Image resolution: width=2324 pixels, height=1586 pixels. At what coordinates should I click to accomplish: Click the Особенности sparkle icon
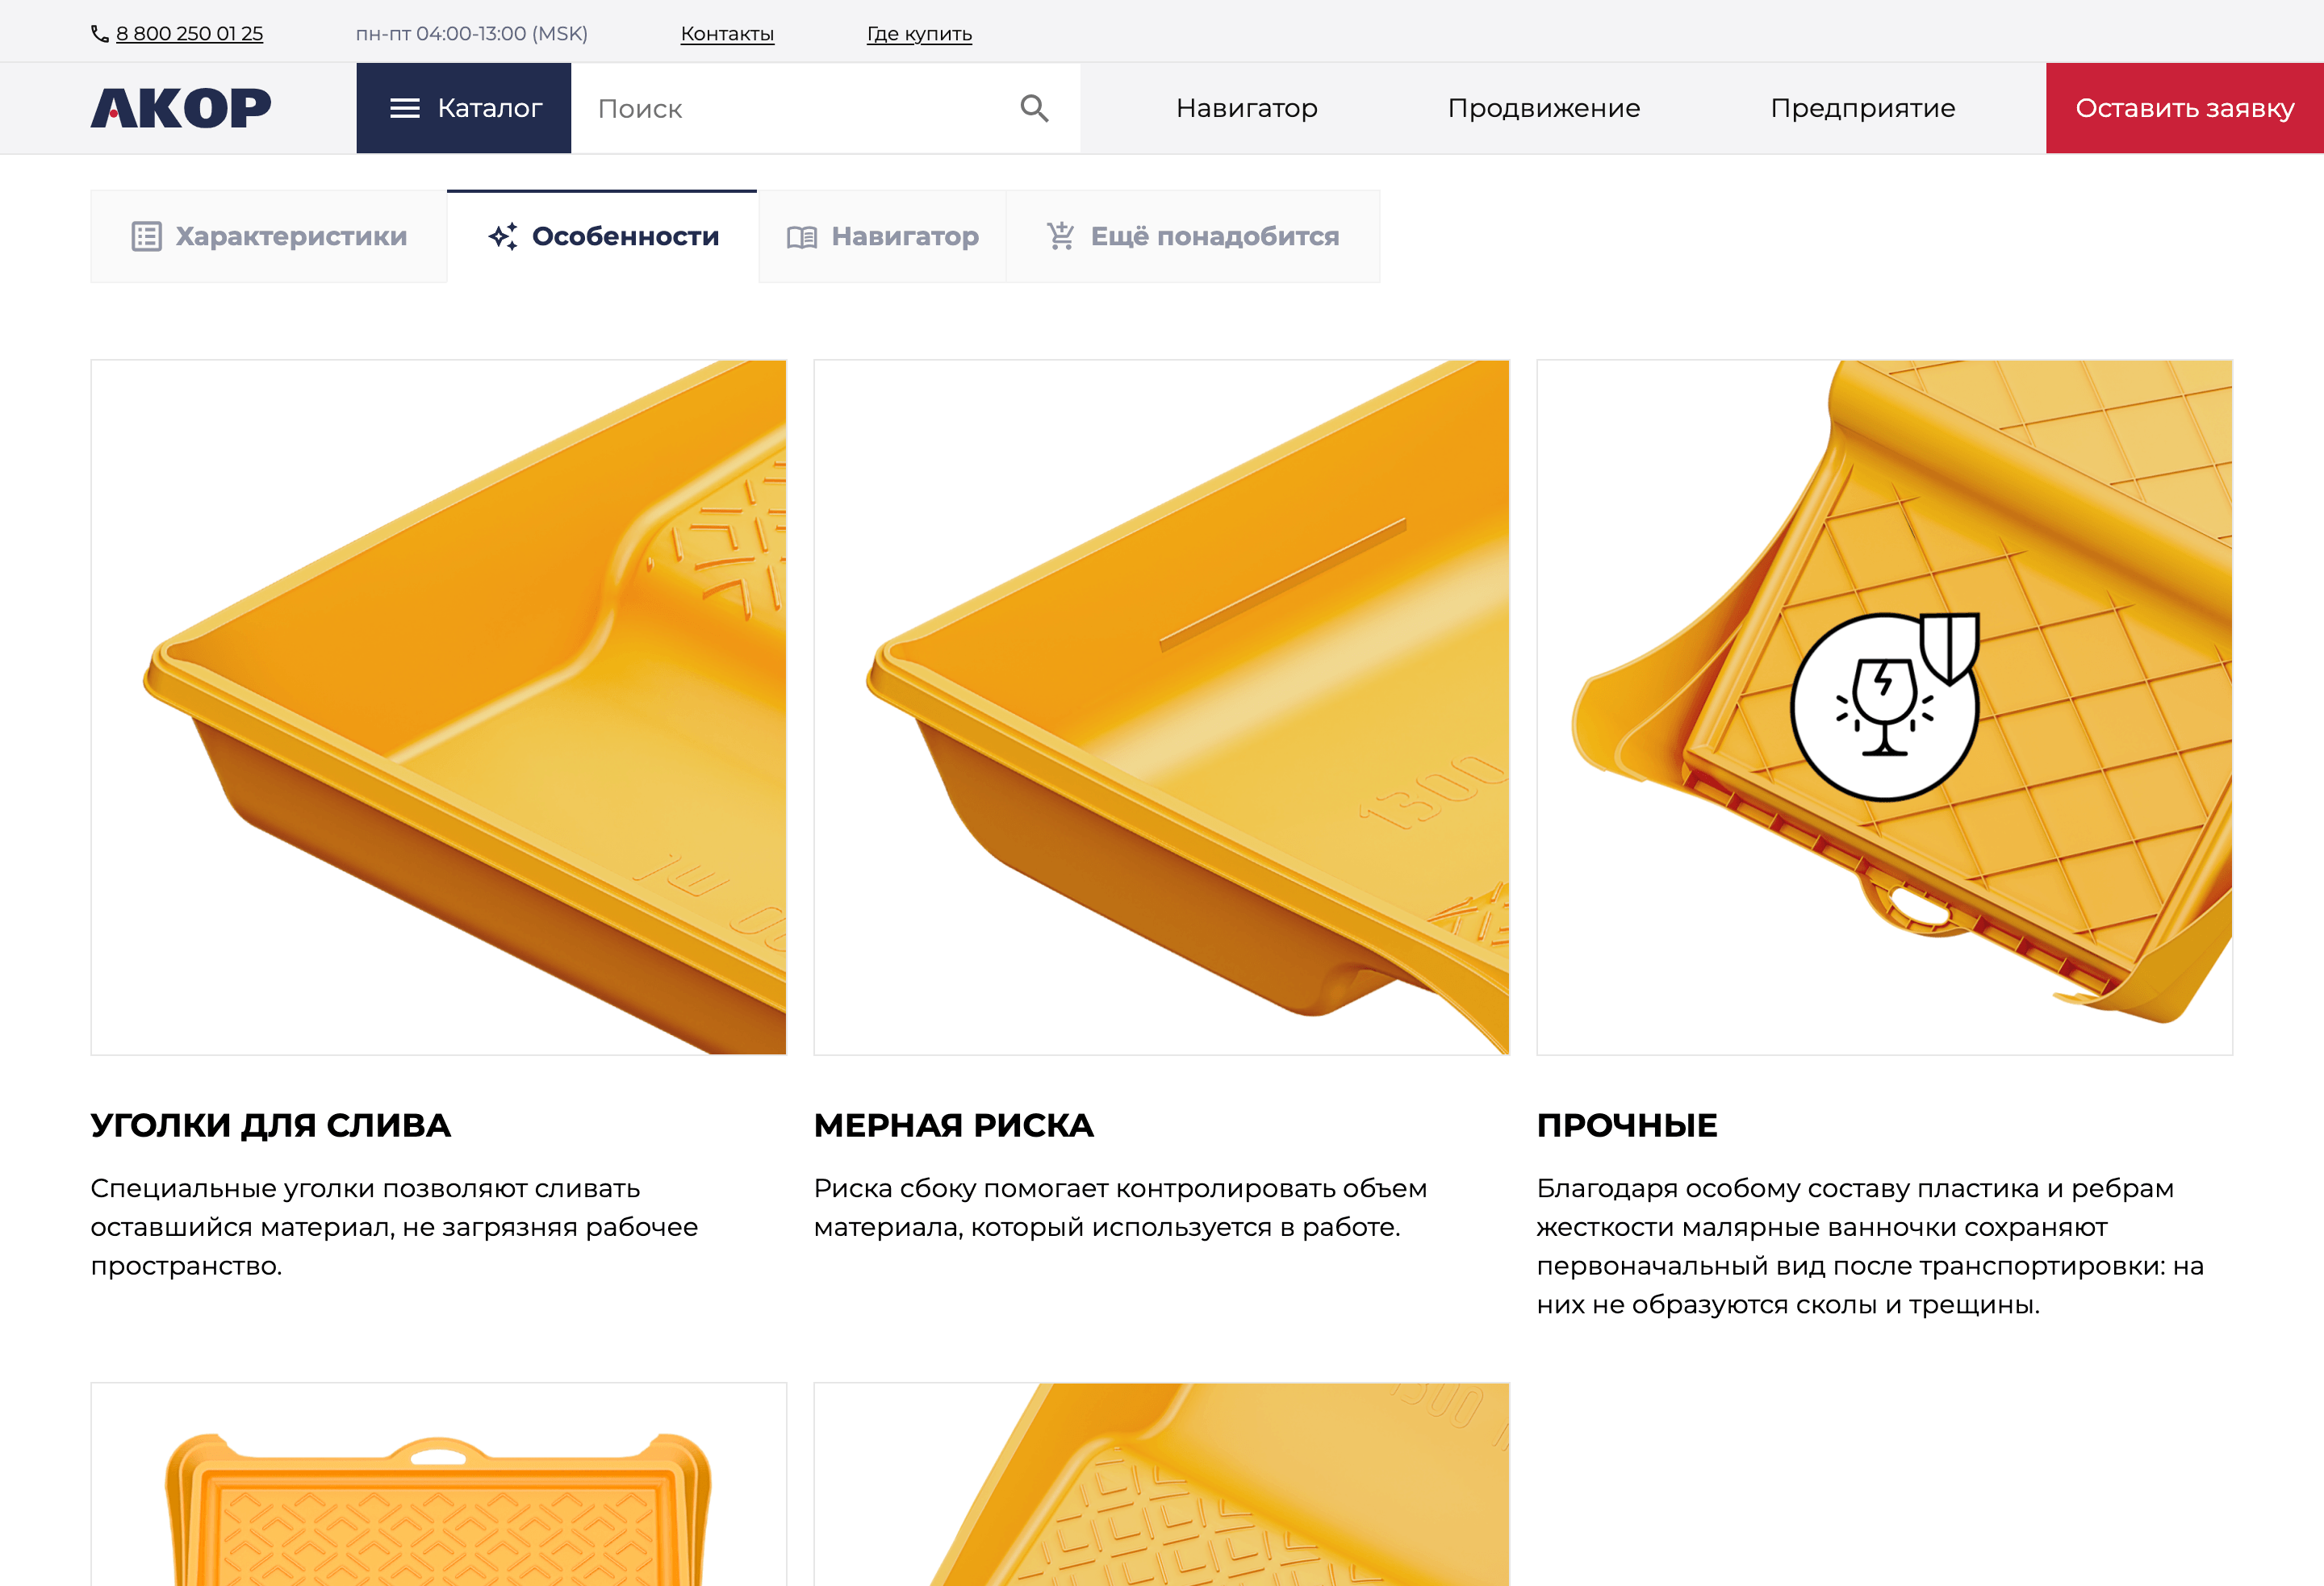503,237
